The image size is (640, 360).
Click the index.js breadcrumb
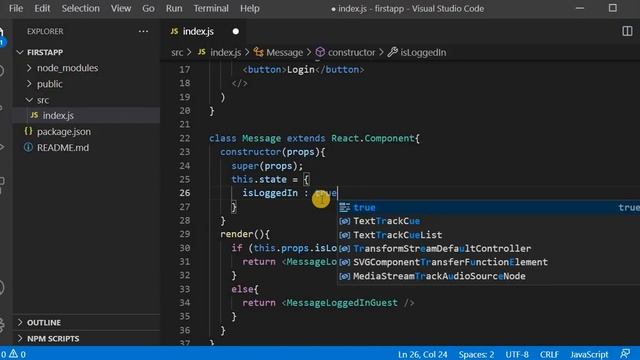(225, 52)
